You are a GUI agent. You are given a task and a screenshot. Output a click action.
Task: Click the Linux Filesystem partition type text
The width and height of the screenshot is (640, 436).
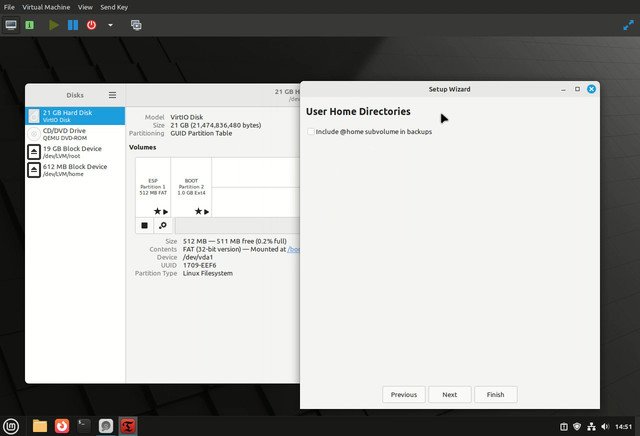coord(208,273)
